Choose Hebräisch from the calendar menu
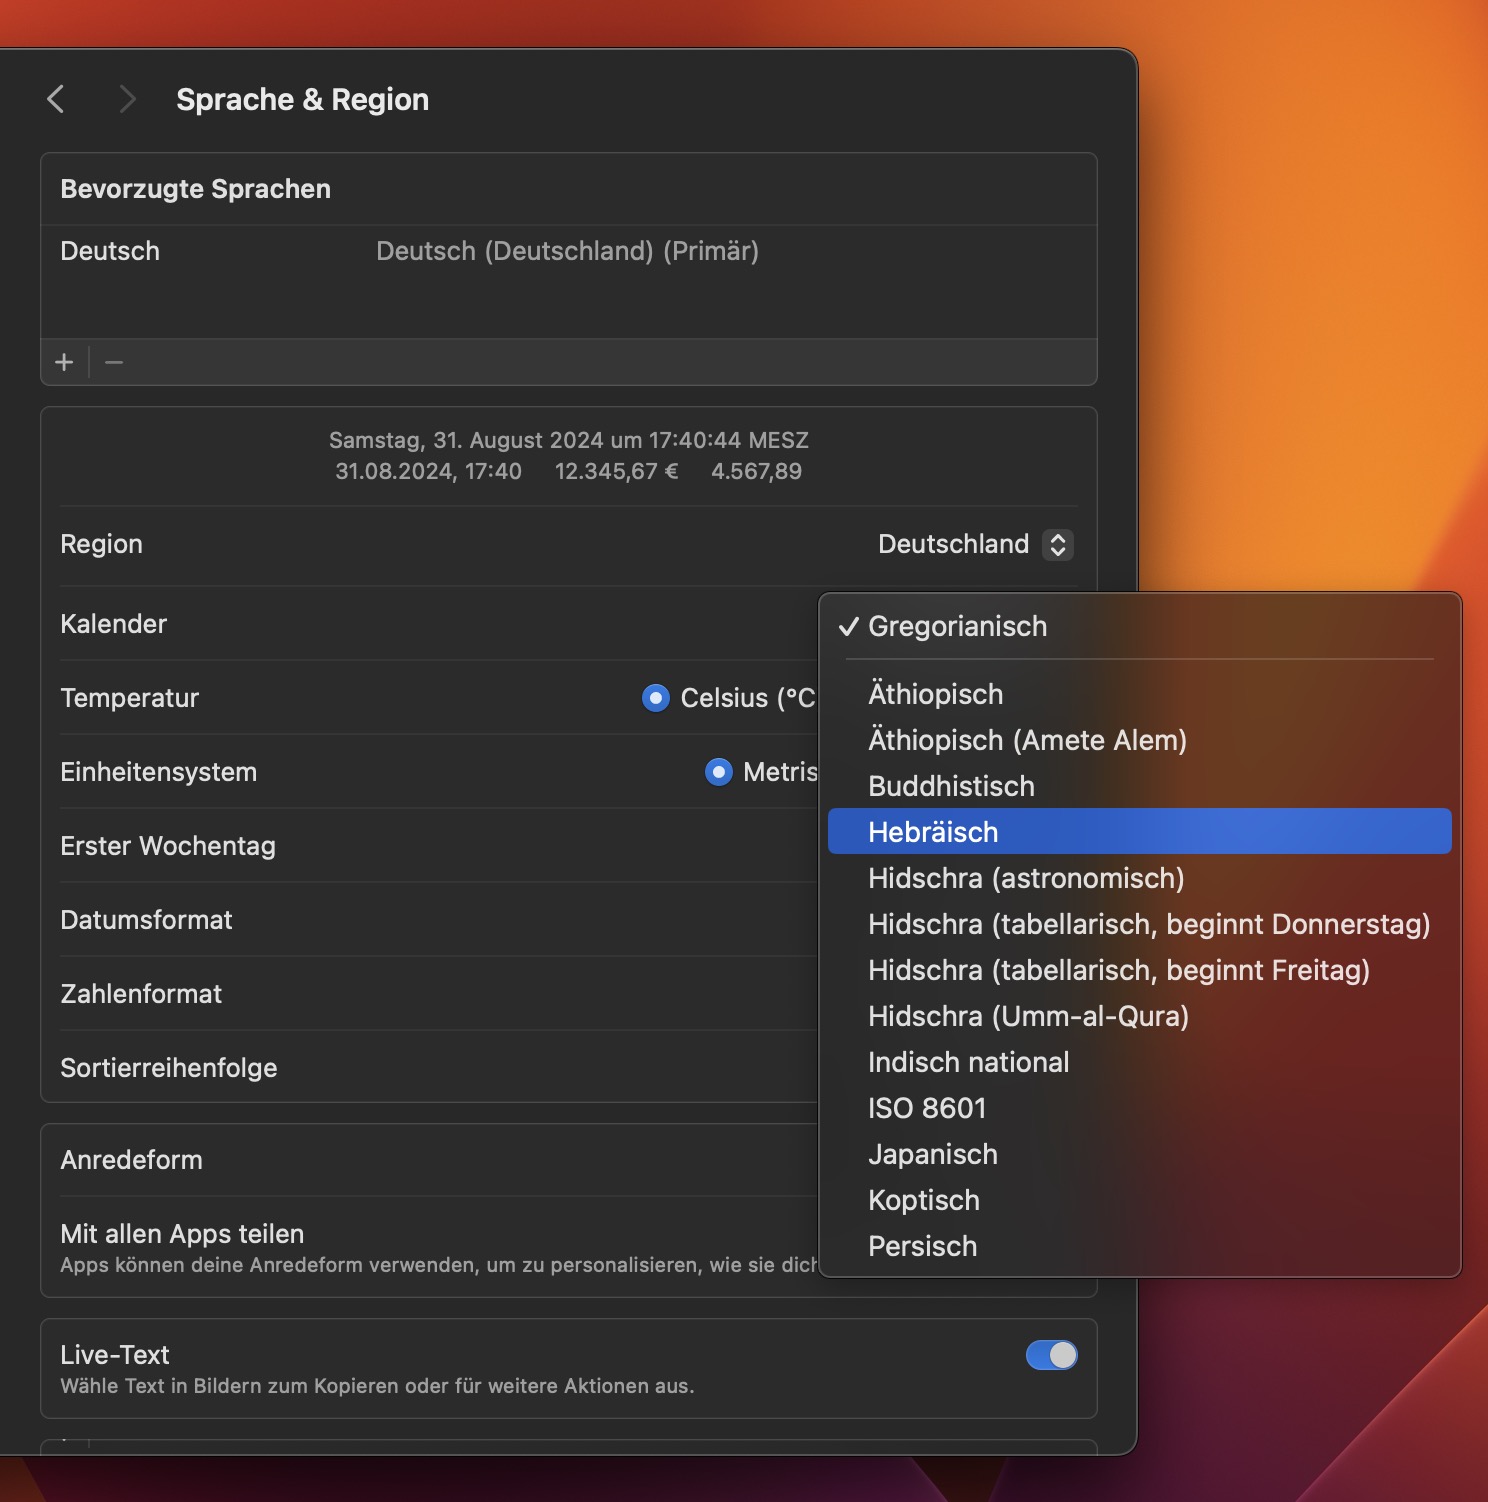 933,832
